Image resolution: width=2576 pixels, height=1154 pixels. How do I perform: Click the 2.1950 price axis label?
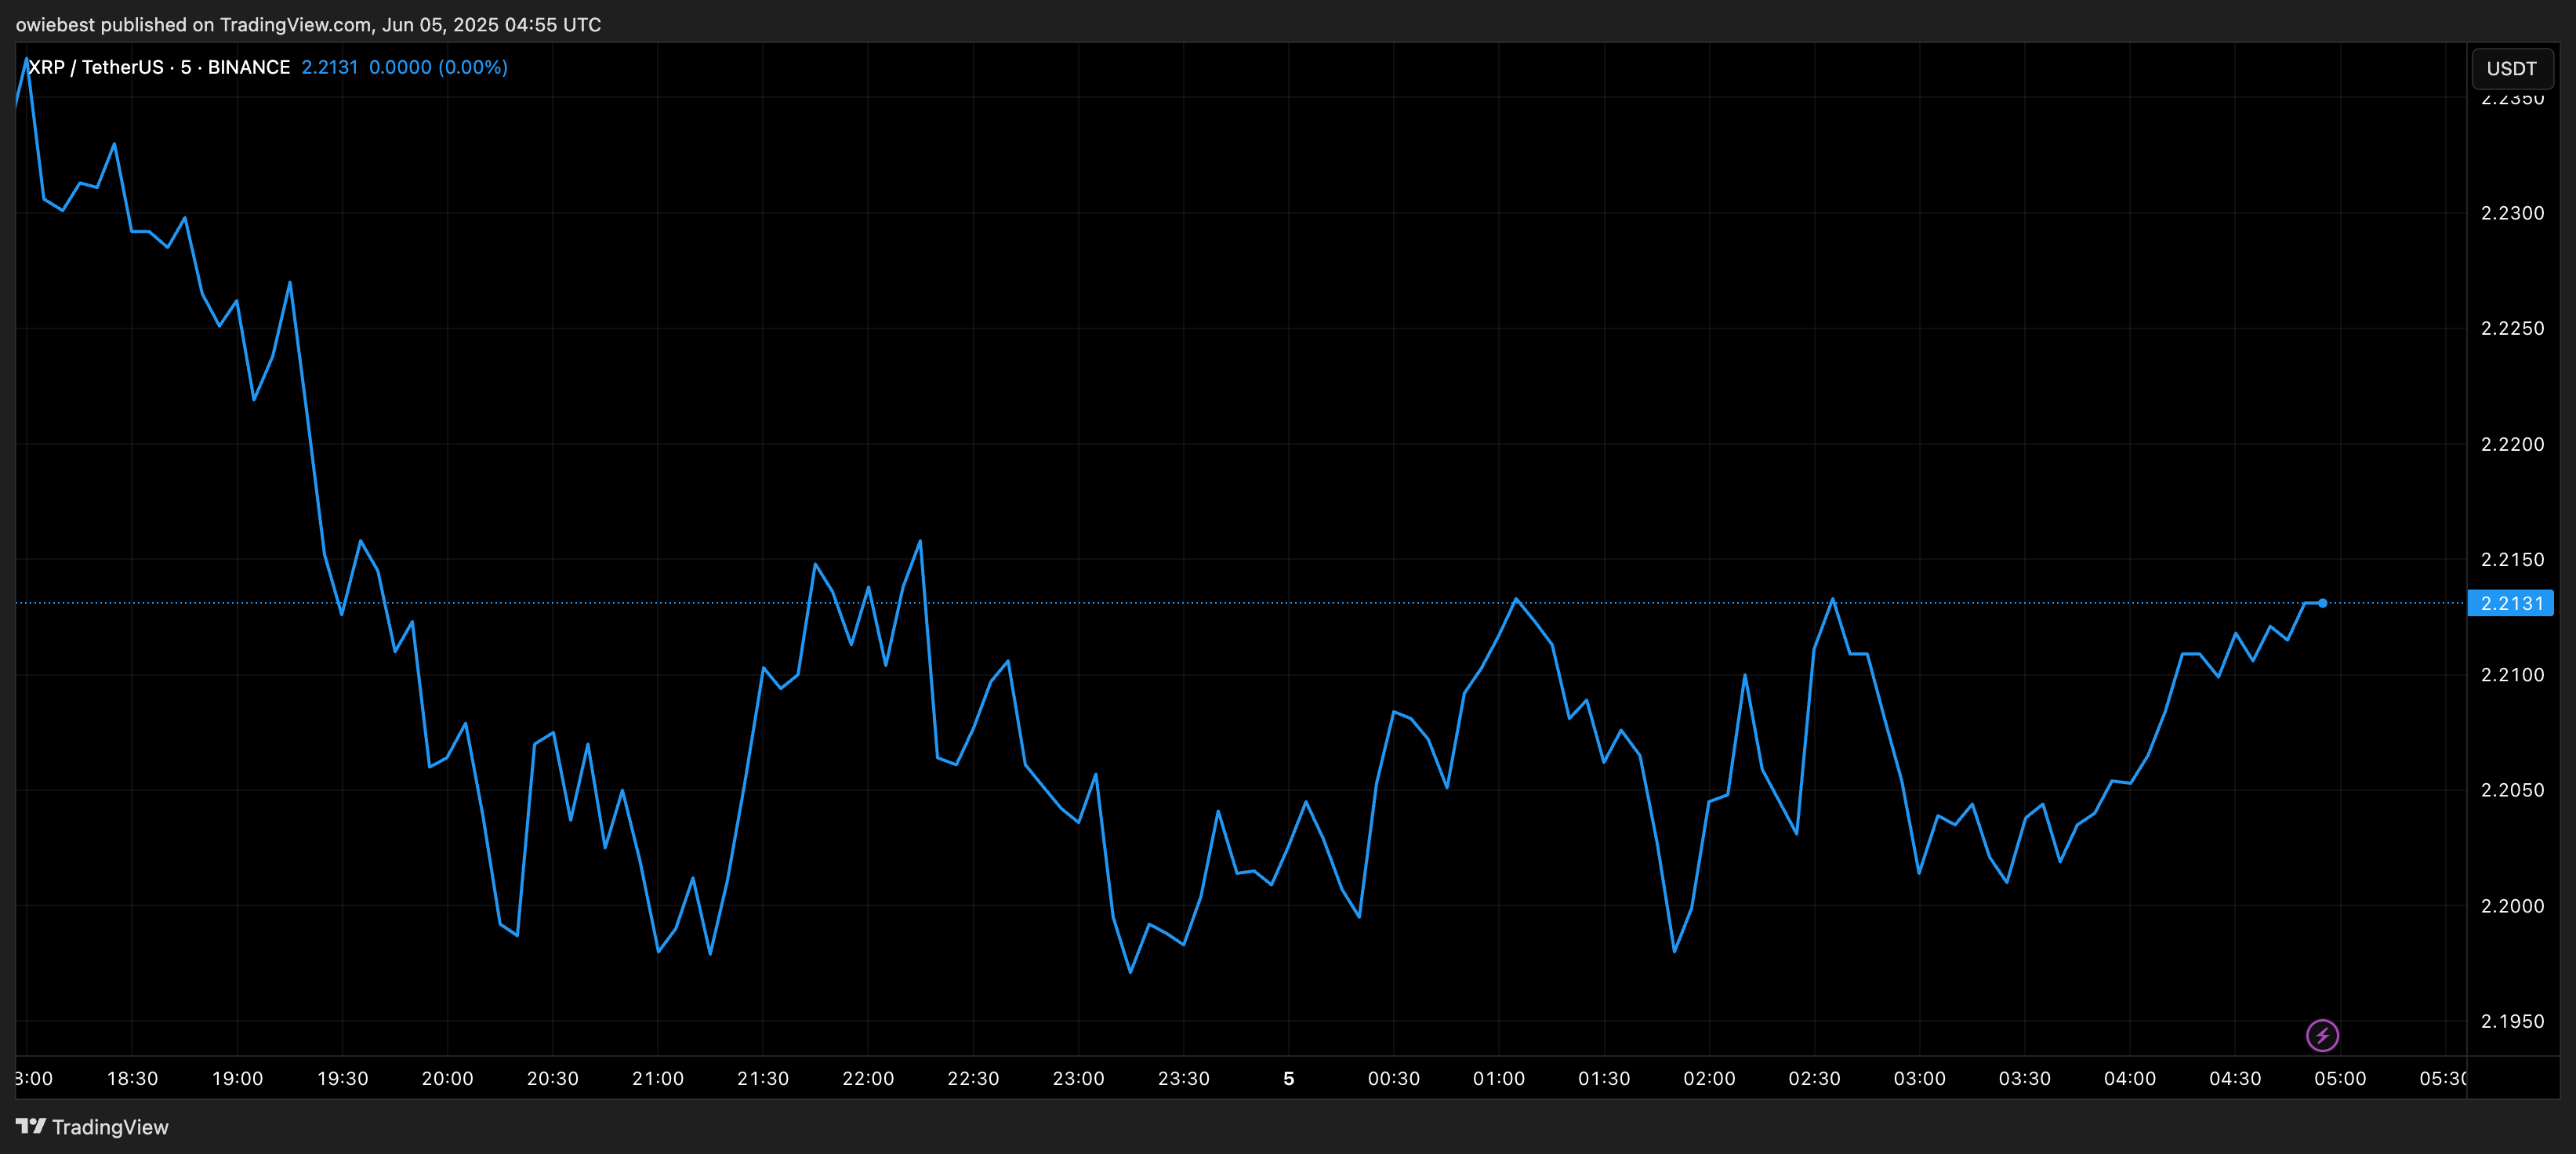[2512, 1021]
